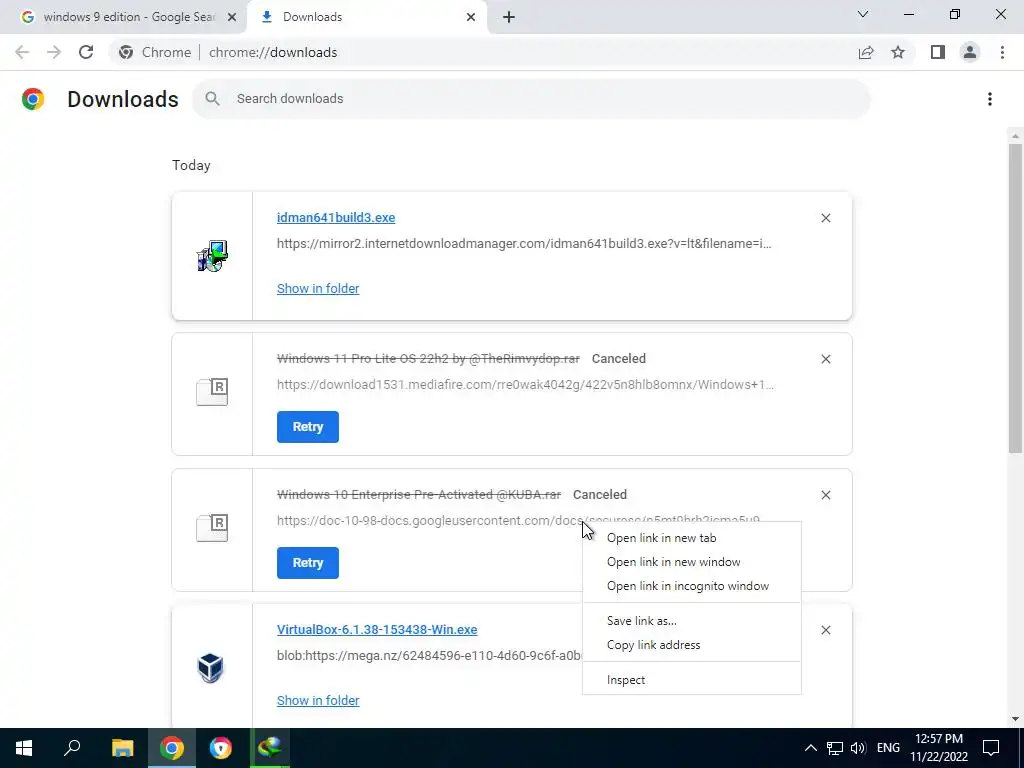Click the VirtualBox cube file icon
The height and width of the screenshot is (768, 1024).
[x=210, y=668]
